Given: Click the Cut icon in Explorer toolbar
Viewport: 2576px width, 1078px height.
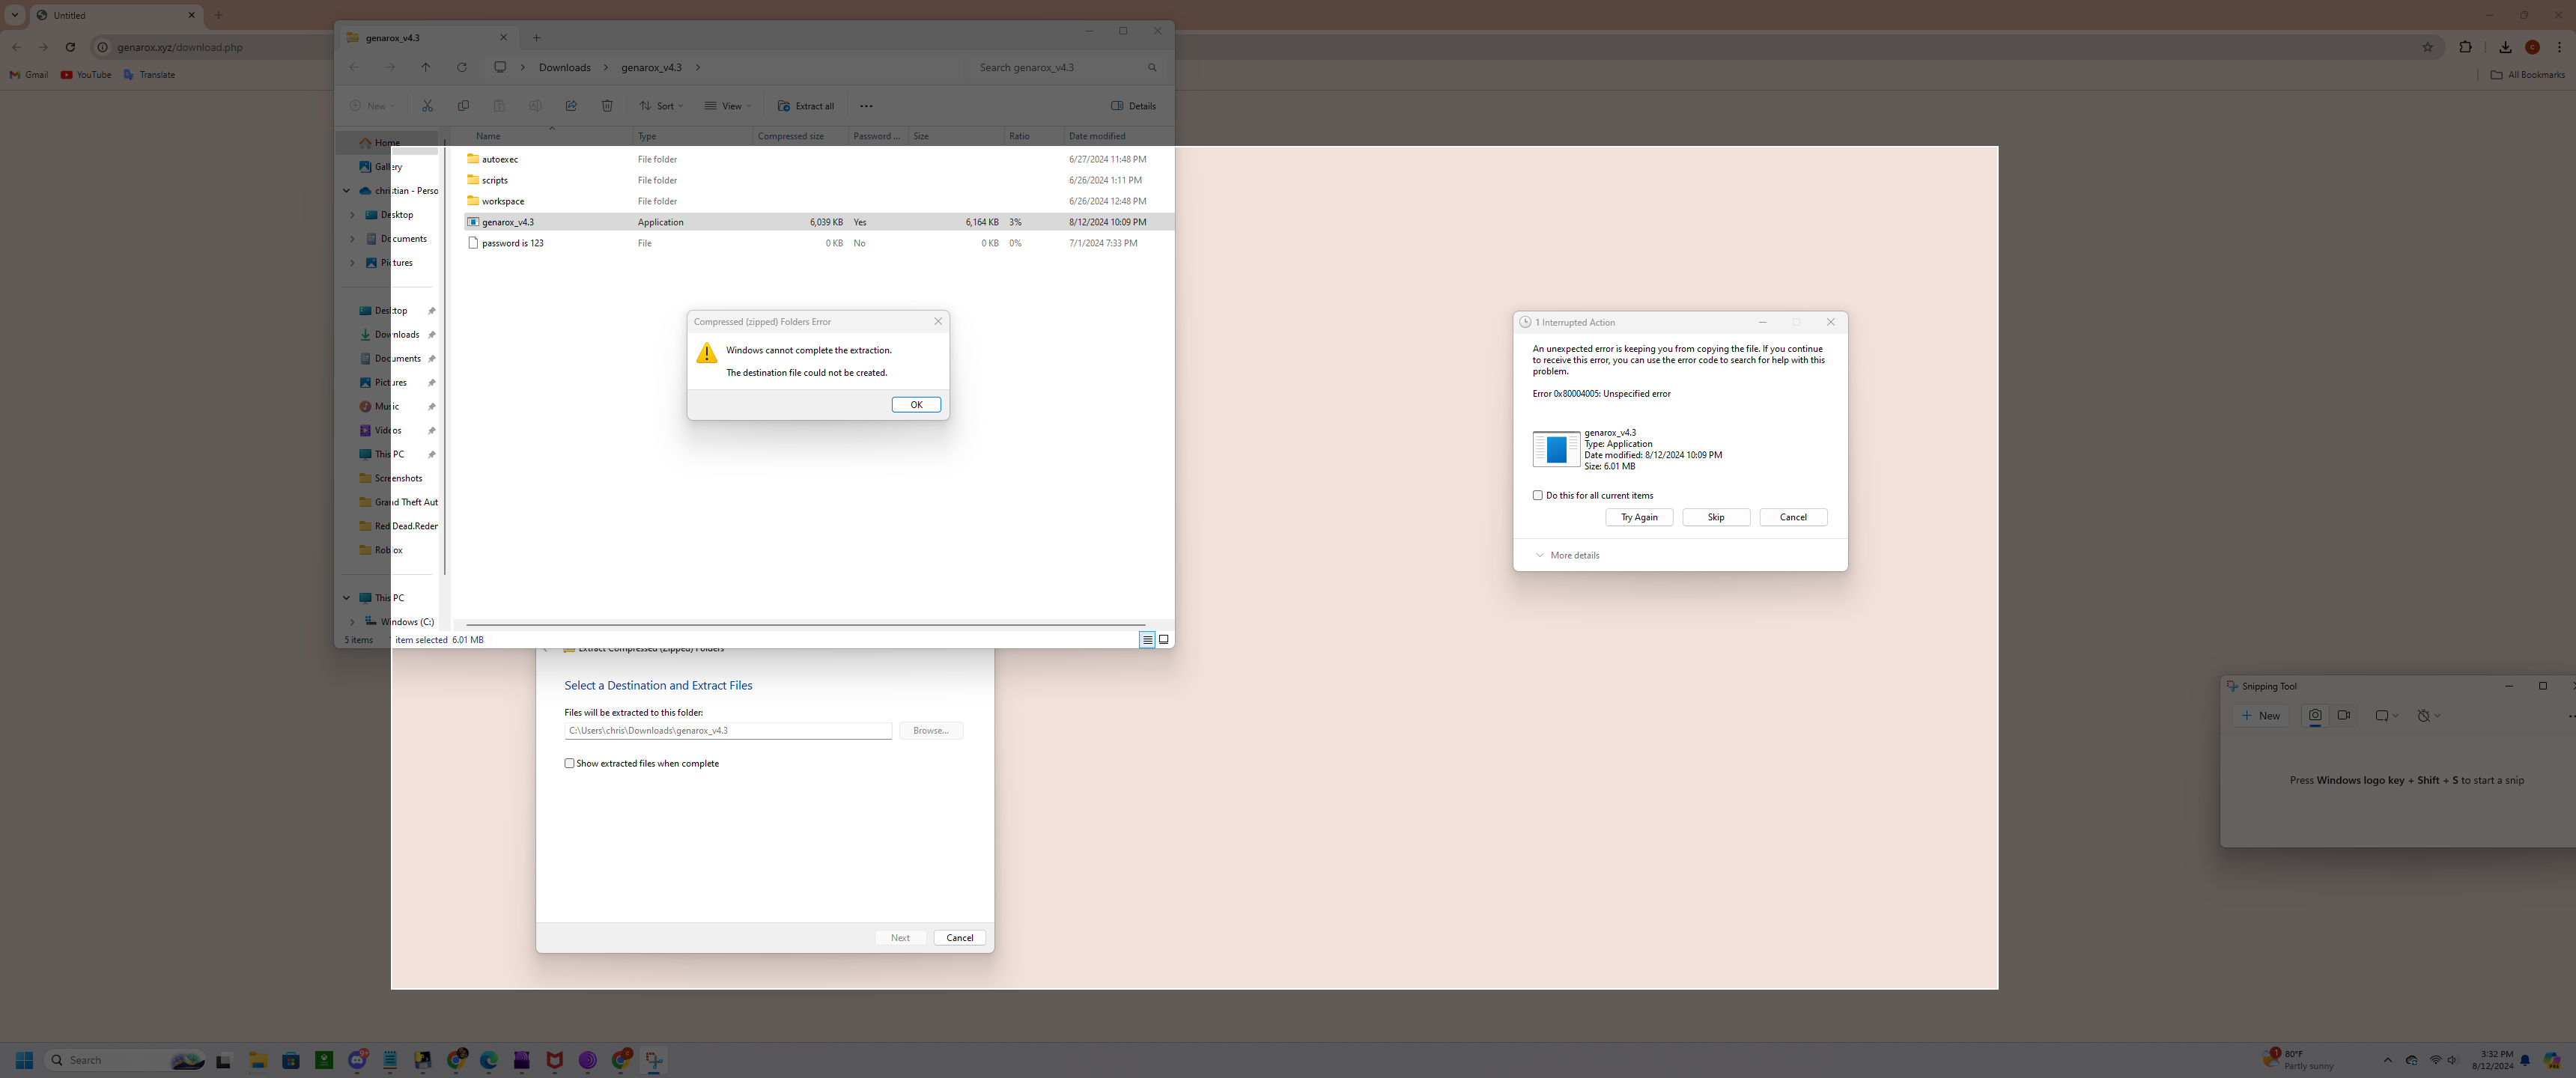Looking at the screenshot, I should tap(427, 106).
